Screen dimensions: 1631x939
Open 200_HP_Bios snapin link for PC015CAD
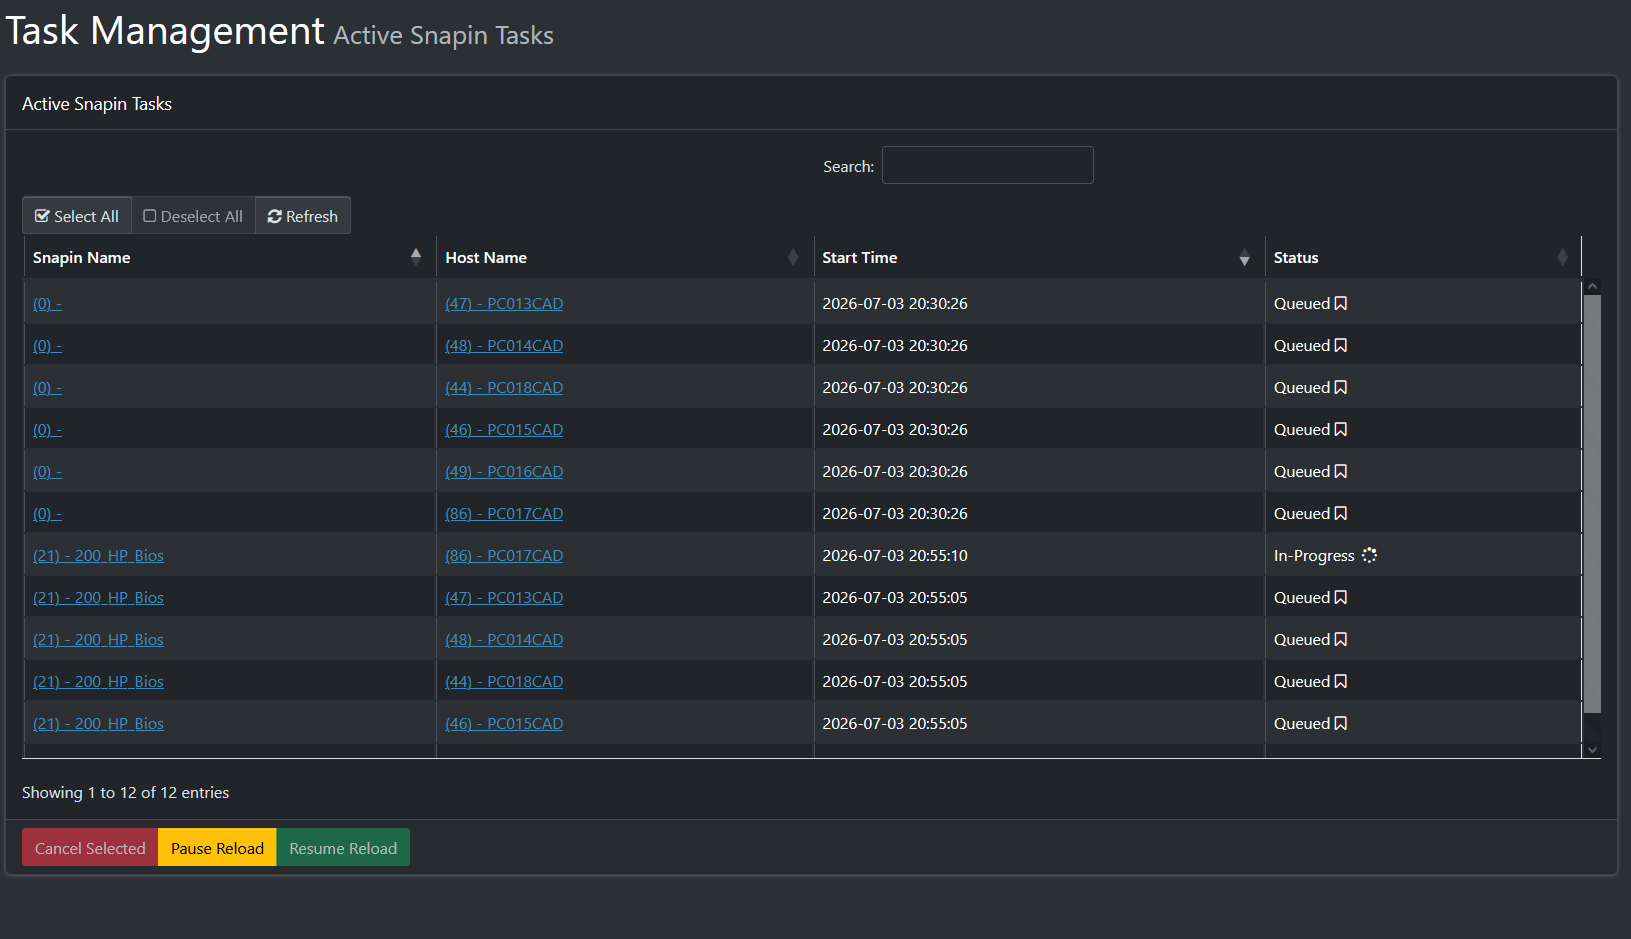(98, 723)
